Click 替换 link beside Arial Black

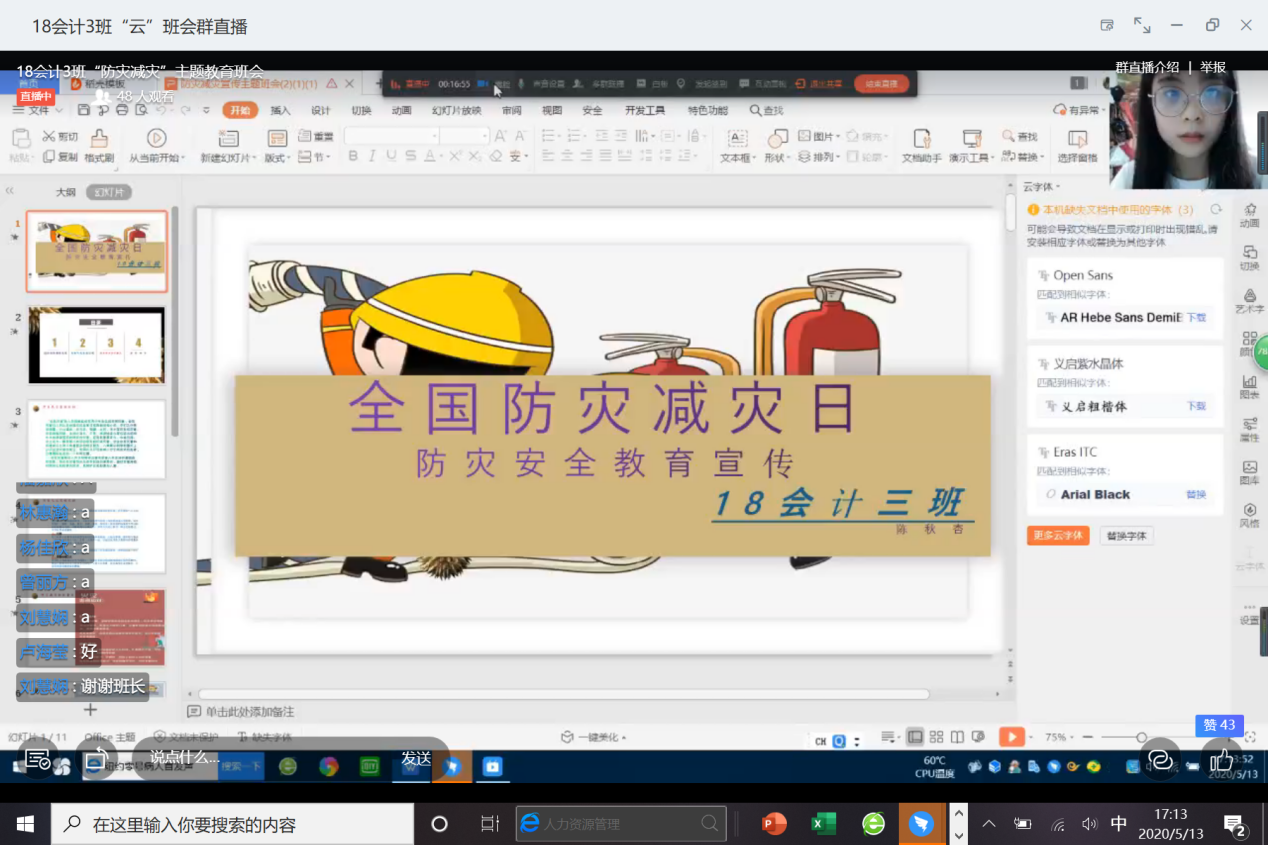tap(1196, 494)
